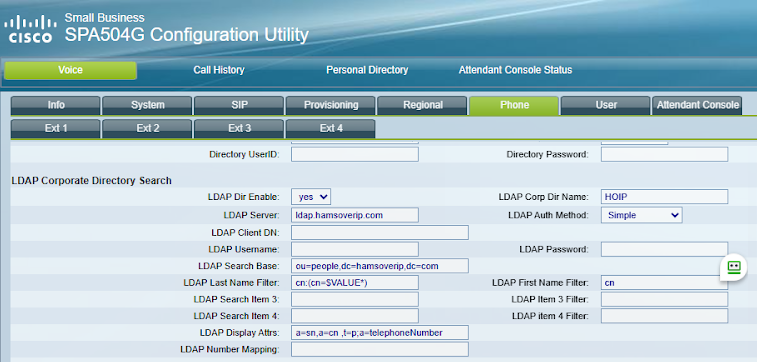Click the LDAP Client DN label
This screenshot has width=757, height=362.
(246, 232)
